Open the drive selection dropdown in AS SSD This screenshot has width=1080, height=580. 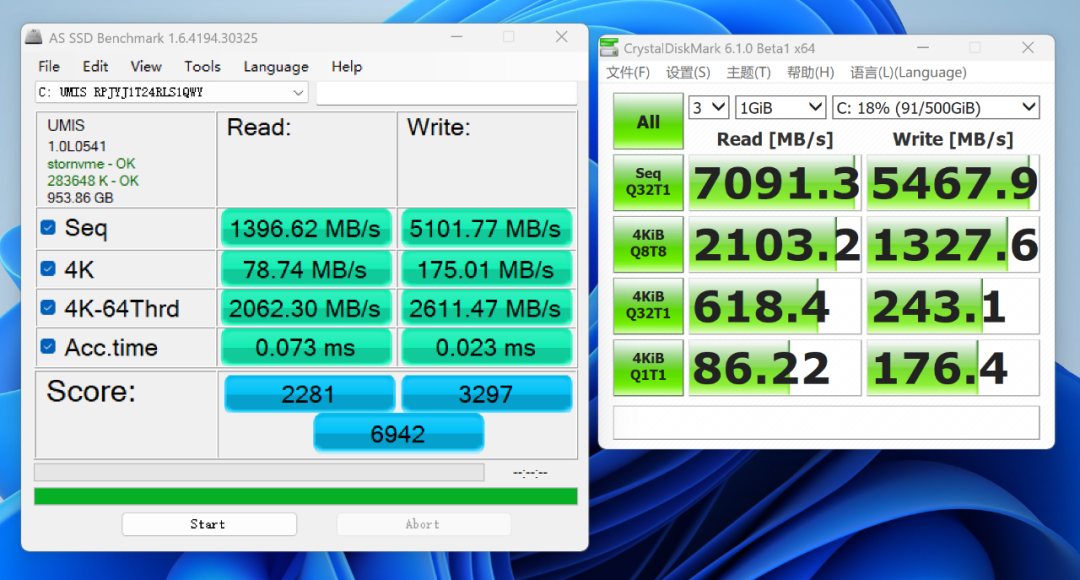(172, 92)
